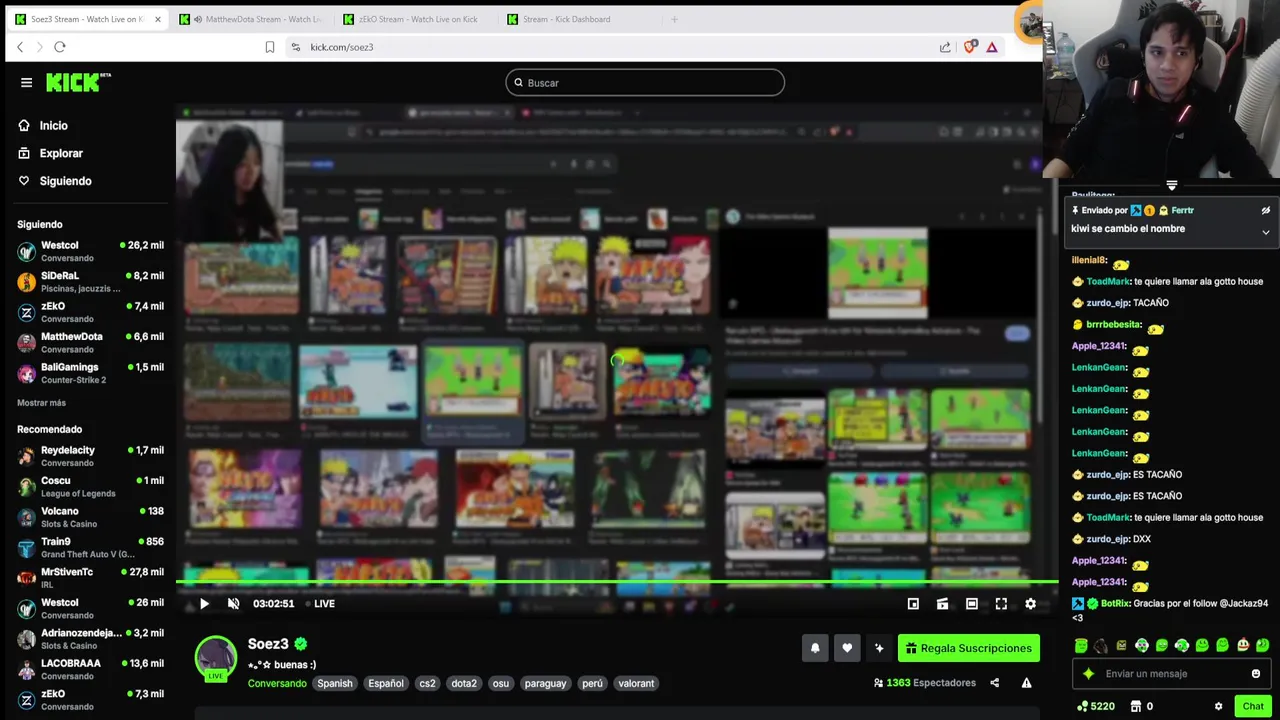
Task: Open SiDeRaL channel in following list
Action: click(x=90, y=282)
